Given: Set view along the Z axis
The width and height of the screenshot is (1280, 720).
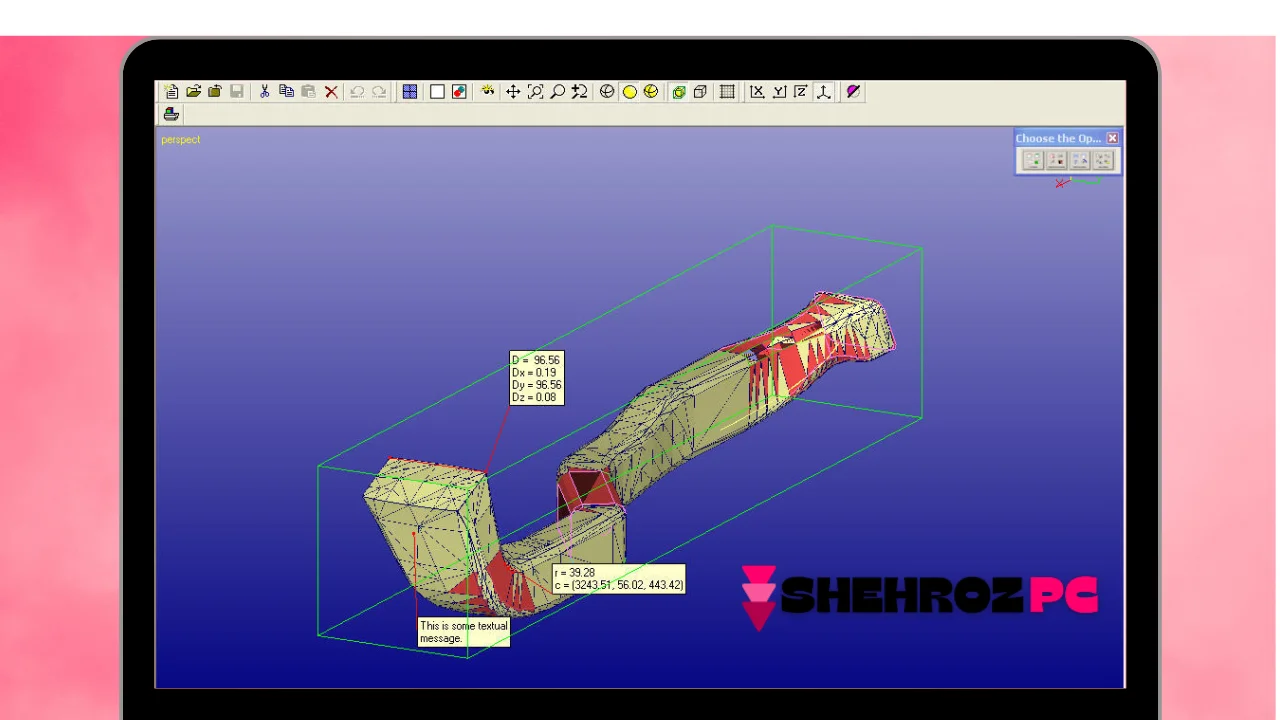Looking at the screenshot, I should (x=801, y=92).
